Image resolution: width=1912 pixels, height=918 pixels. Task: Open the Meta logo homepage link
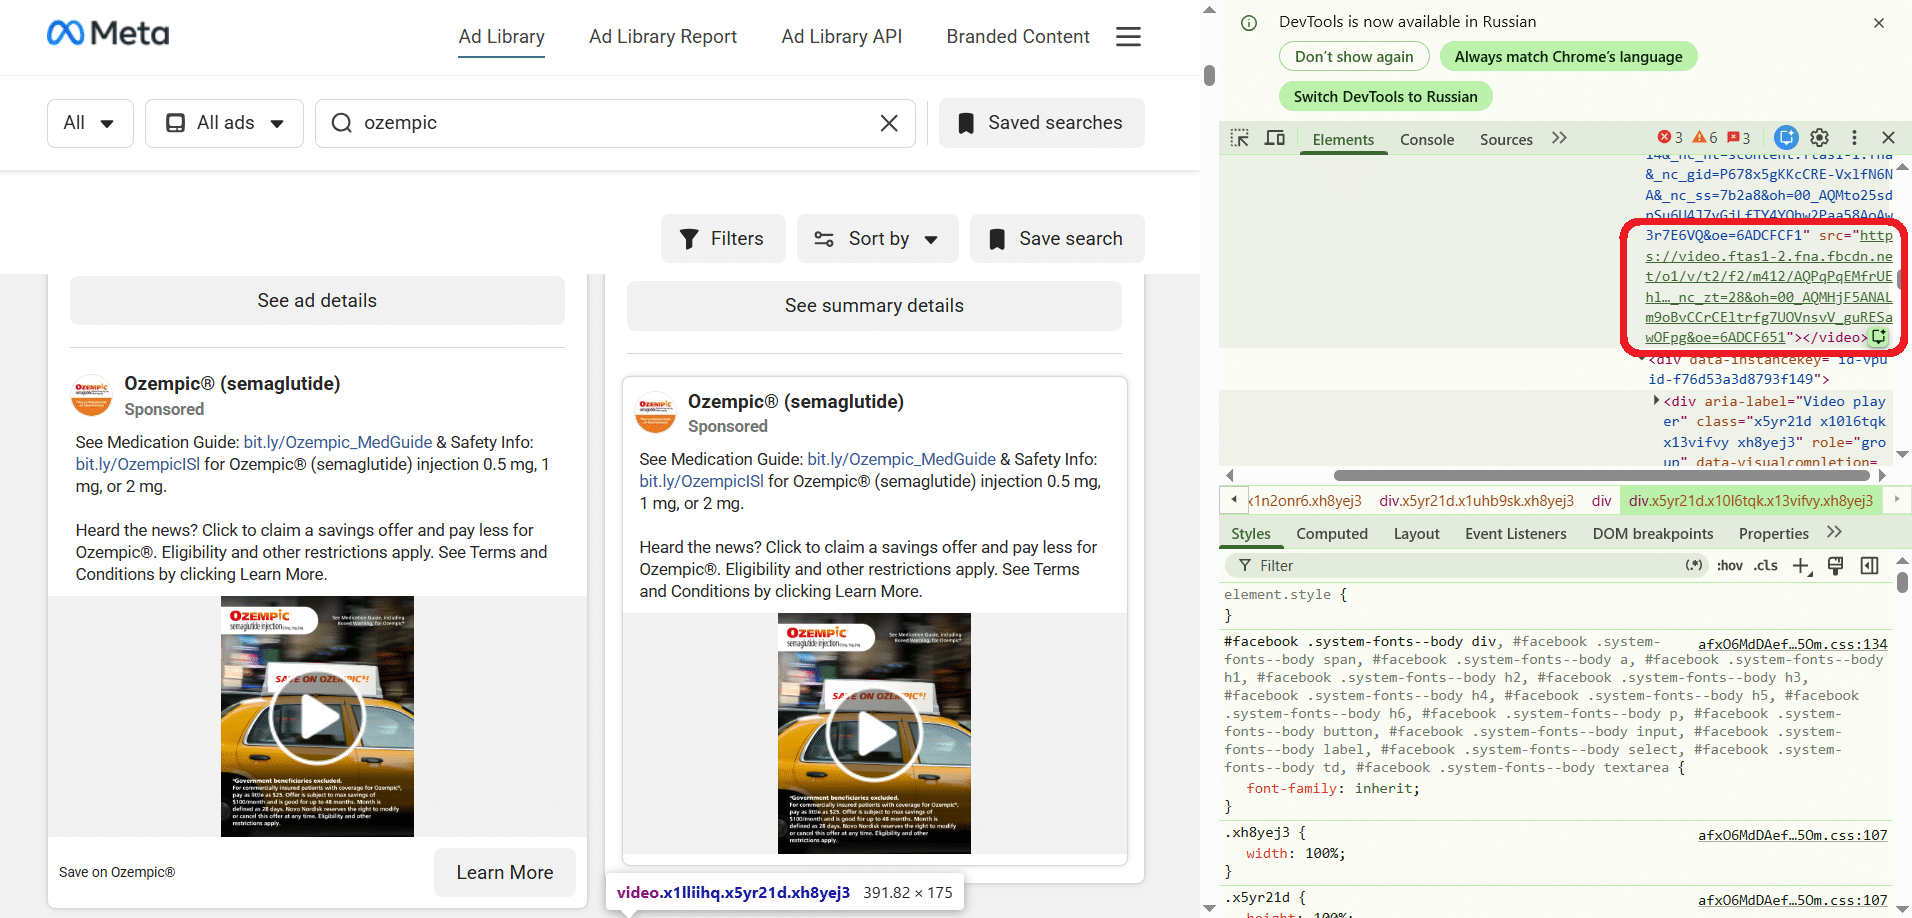108,34
